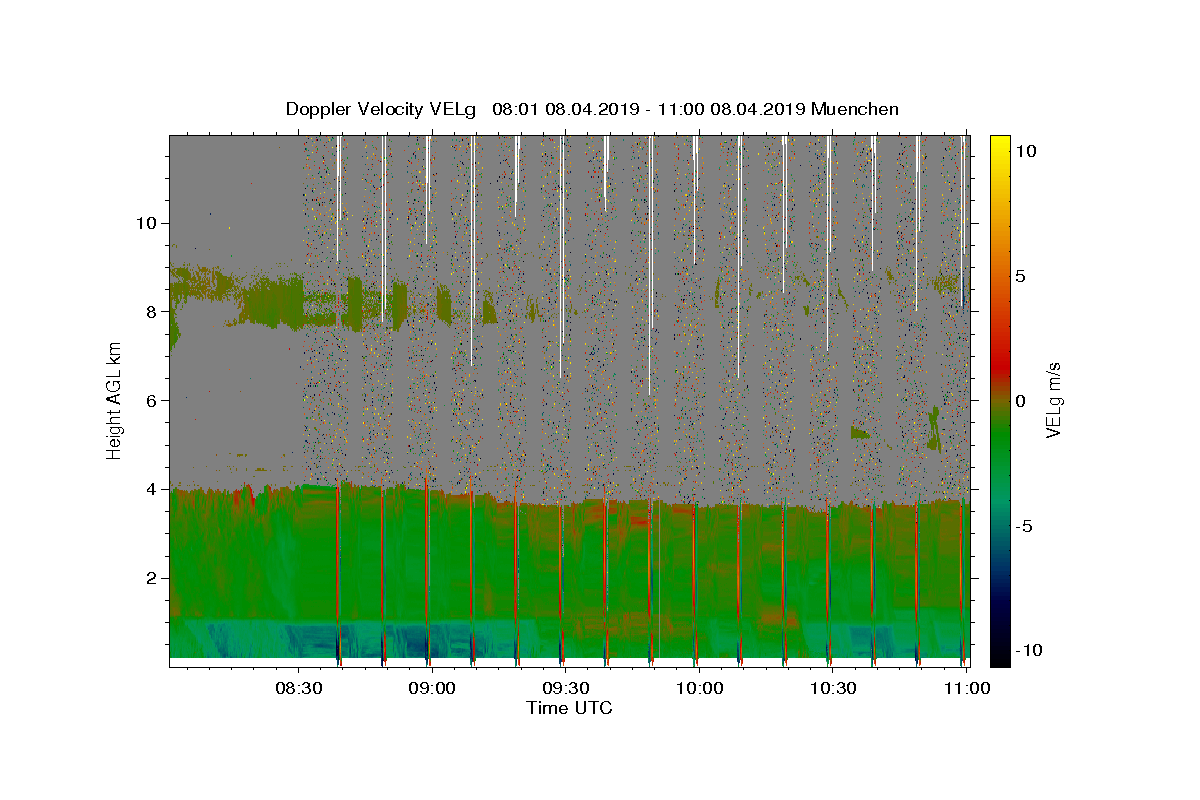Click the 11:00 time tick label
Screen dimensions: 1200x800
[x=966, y=689]
